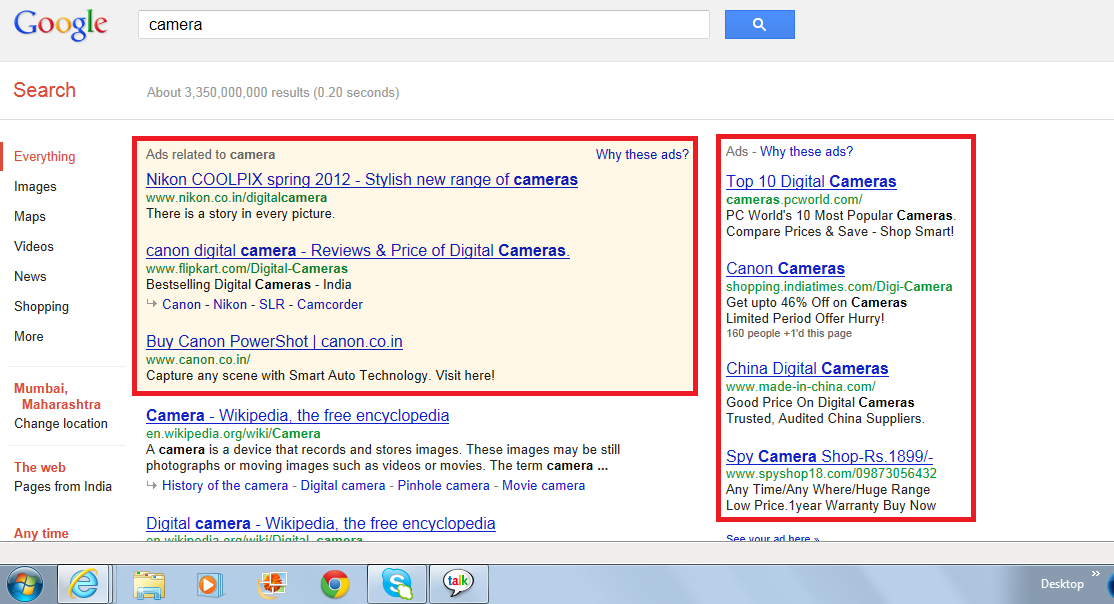Open the Nikon COOLPIX spring 2012 ad
The width and height of the screenshot is (1114, 604).
point(361,180)
